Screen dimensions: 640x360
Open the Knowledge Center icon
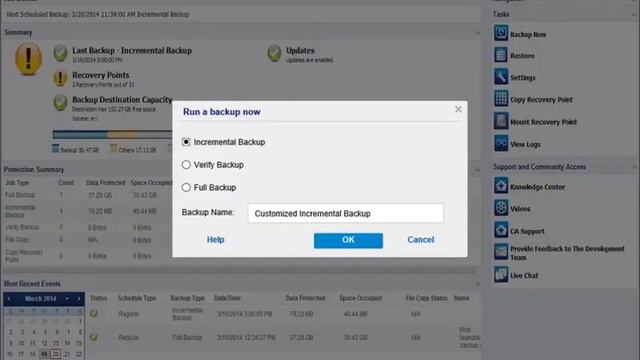tap(501, 186)
